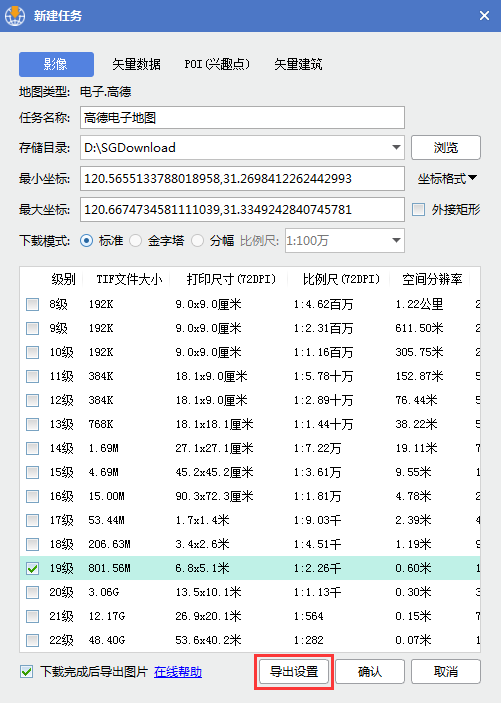501x703 pixels.
Task: Click the 浏览 button
Action: [446, 148]
